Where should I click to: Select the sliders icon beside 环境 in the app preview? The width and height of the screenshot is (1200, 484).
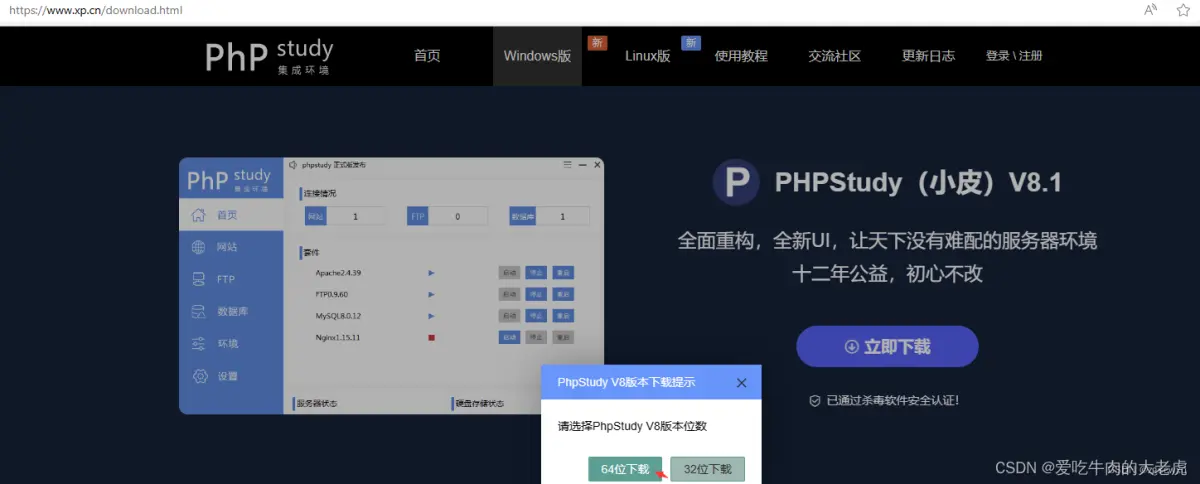[198, 344]
